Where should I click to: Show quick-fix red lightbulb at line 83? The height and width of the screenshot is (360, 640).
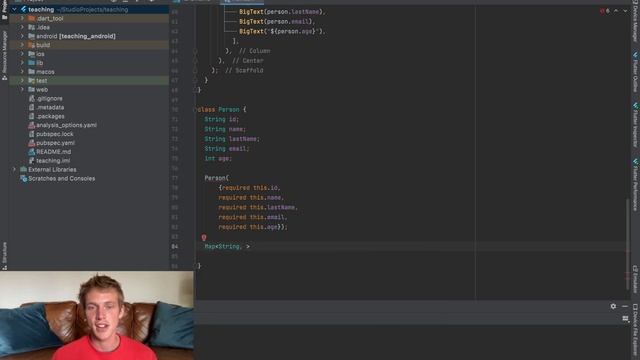(204, 237)
